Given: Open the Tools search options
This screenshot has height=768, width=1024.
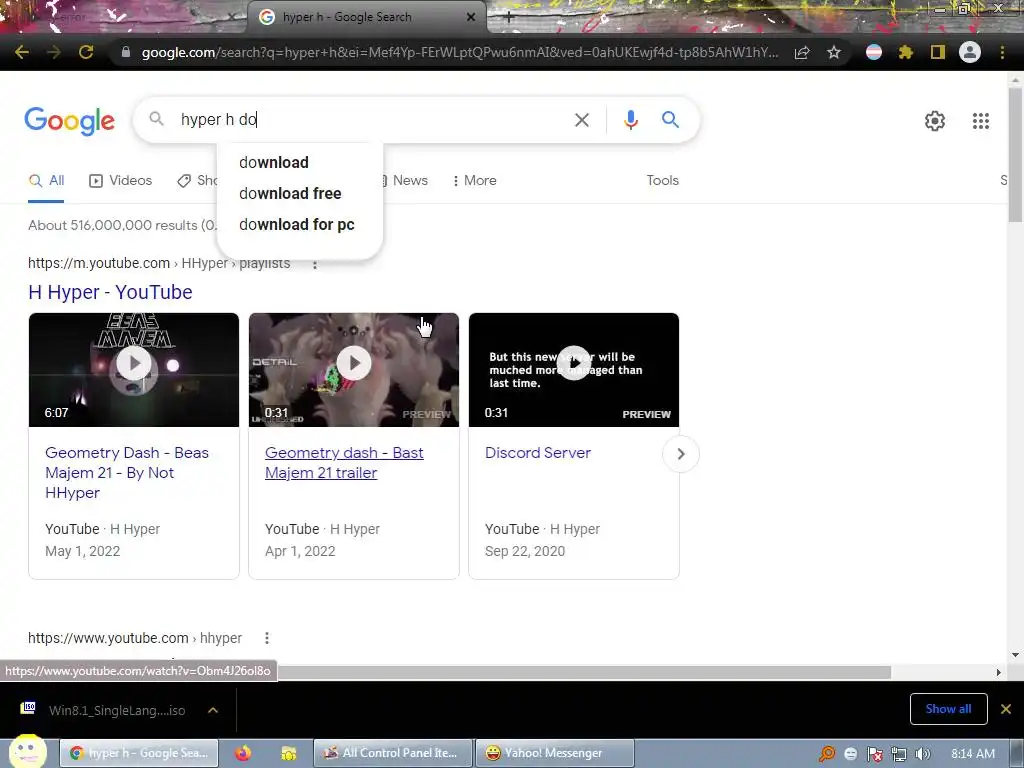Looking at the screenshot, I should pos(662,180).
